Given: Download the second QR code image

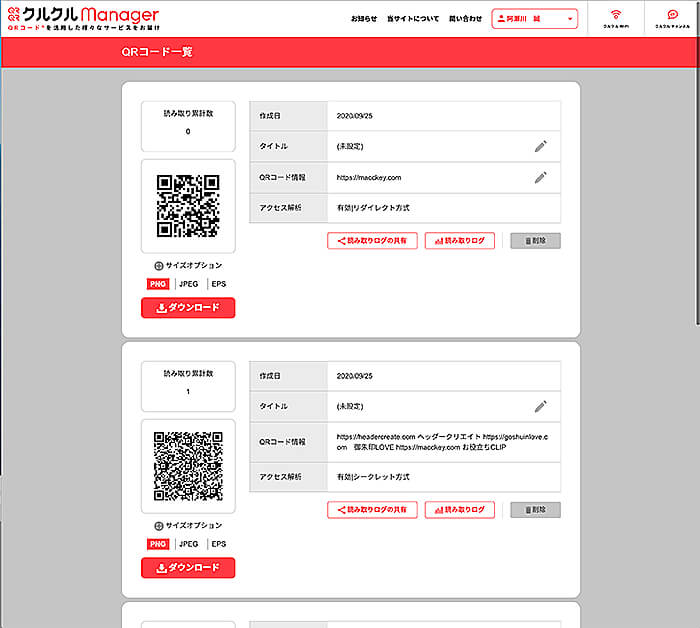Looking at the screenshot, I should click(188, 568).
